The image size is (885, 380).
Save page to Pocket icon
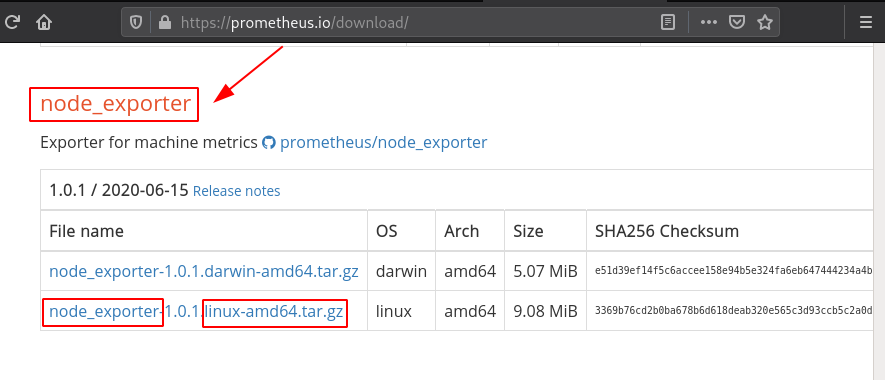(736, 22)
